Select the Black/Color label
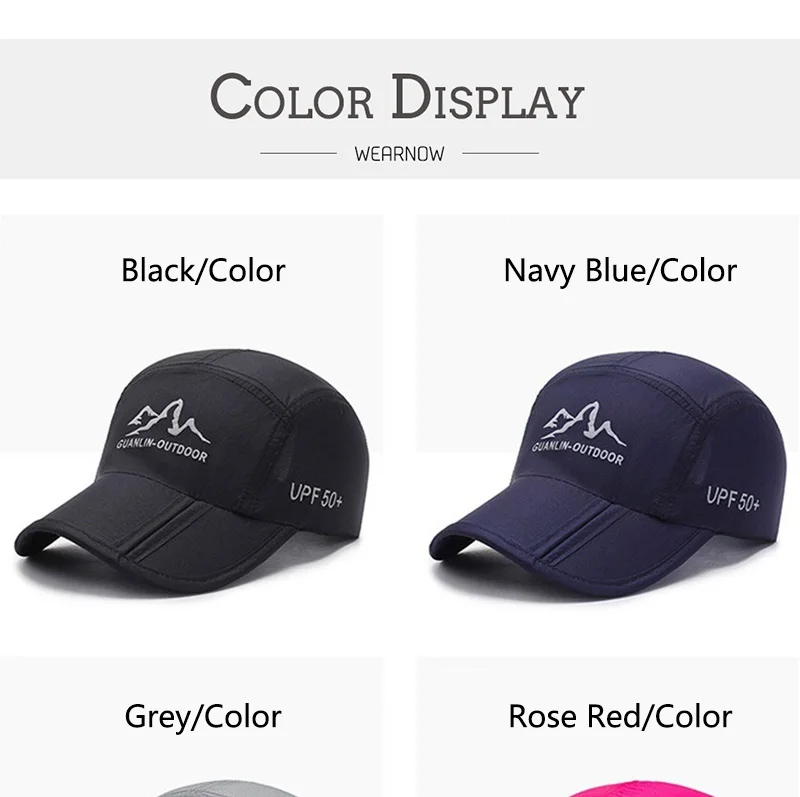Screen dimensions: 800x797 [203, 270]
